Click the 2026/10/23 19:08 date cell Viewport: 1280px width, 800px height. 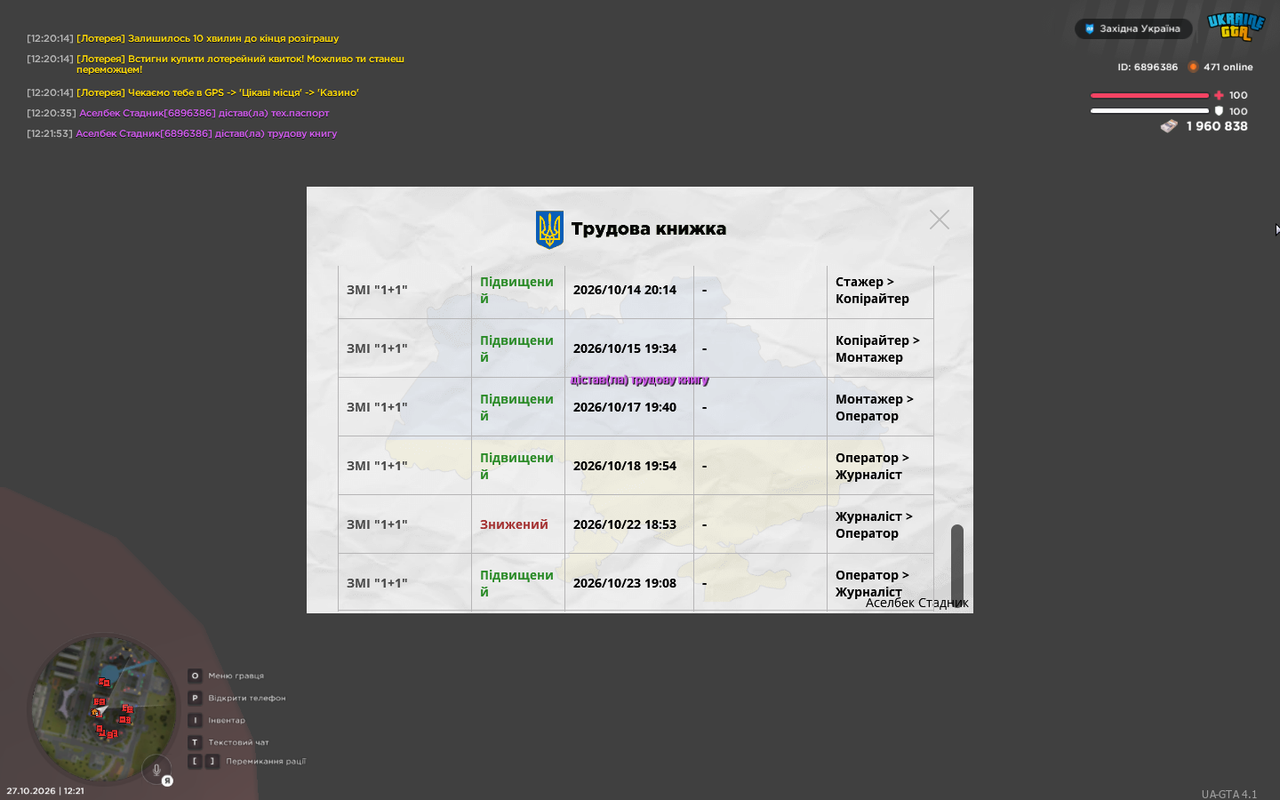pos(629,582)
